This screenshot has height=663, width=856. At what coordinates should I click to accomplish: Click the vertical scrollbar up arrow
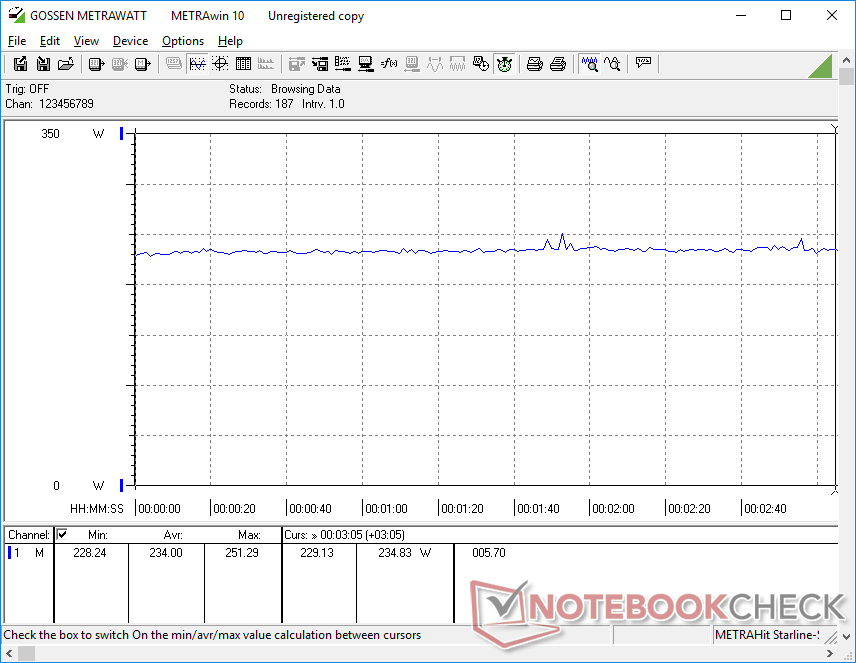(847, 60)
